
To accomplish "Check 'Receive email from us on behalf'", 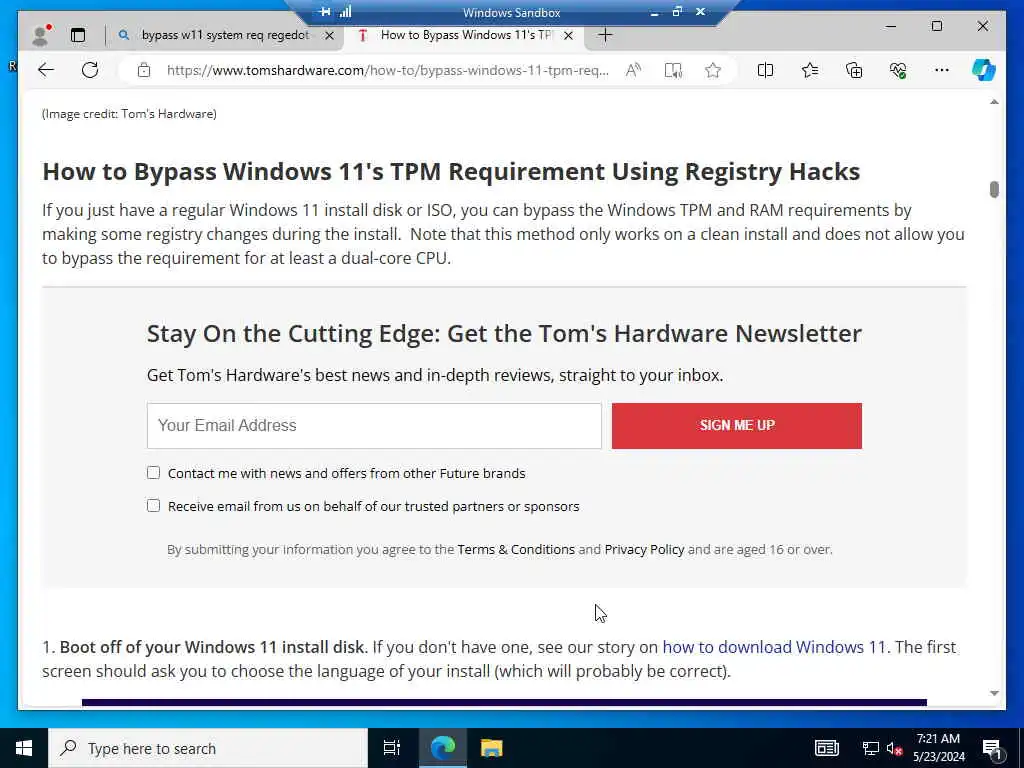I will (153, 505).
